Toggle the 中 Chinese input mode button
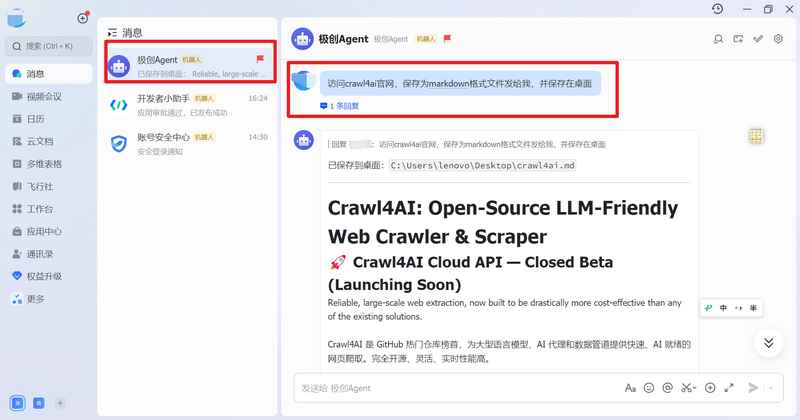 [x=723, y=308]
